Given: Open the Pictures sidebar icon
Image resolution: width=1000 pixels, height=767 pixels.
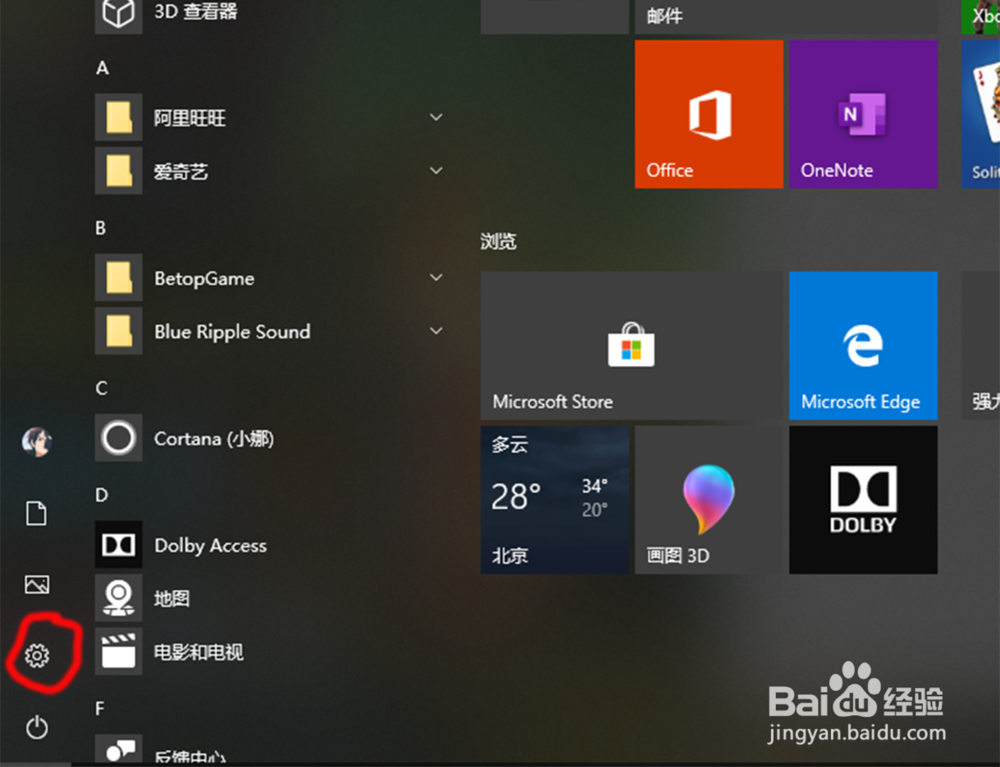Looking at the screenshot, I should pos(37,584).
